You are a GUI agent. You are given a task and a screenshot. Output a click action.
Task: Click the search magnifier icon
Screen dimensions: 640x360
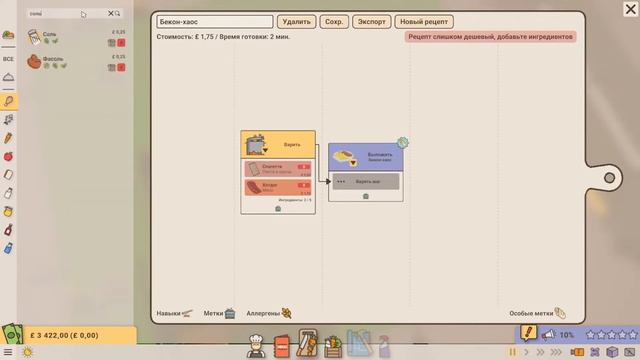(x=118, y=13)
